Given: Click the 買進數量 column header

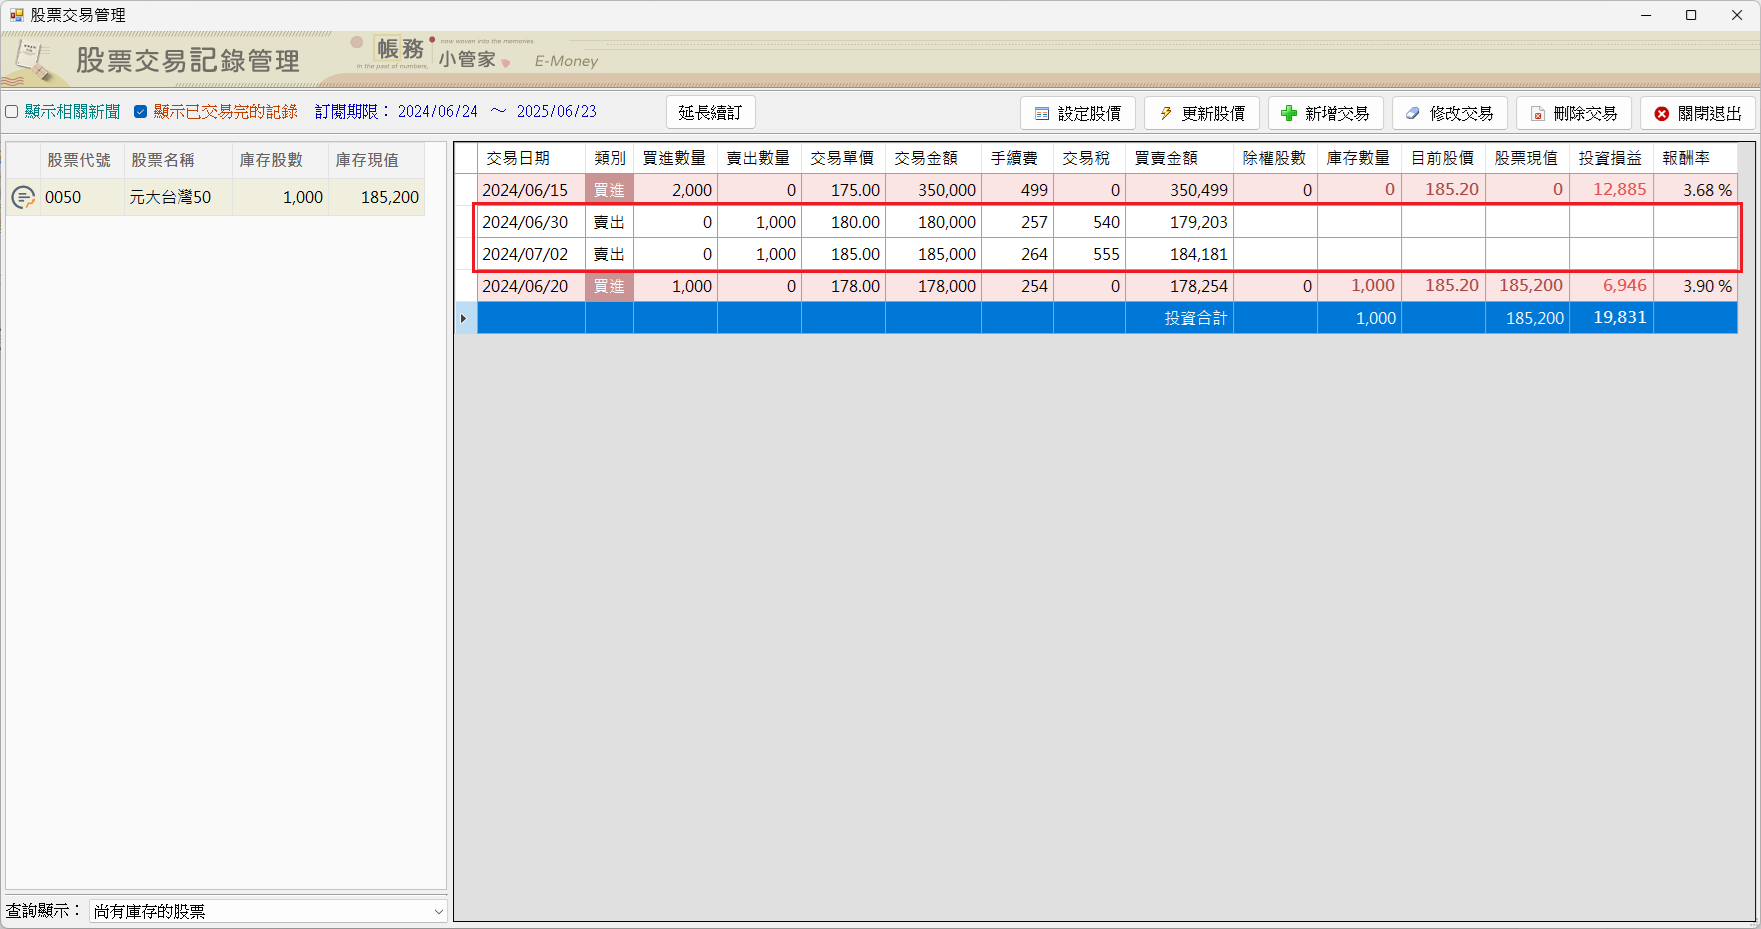Looking at the screenshot, I should point(675,158).
